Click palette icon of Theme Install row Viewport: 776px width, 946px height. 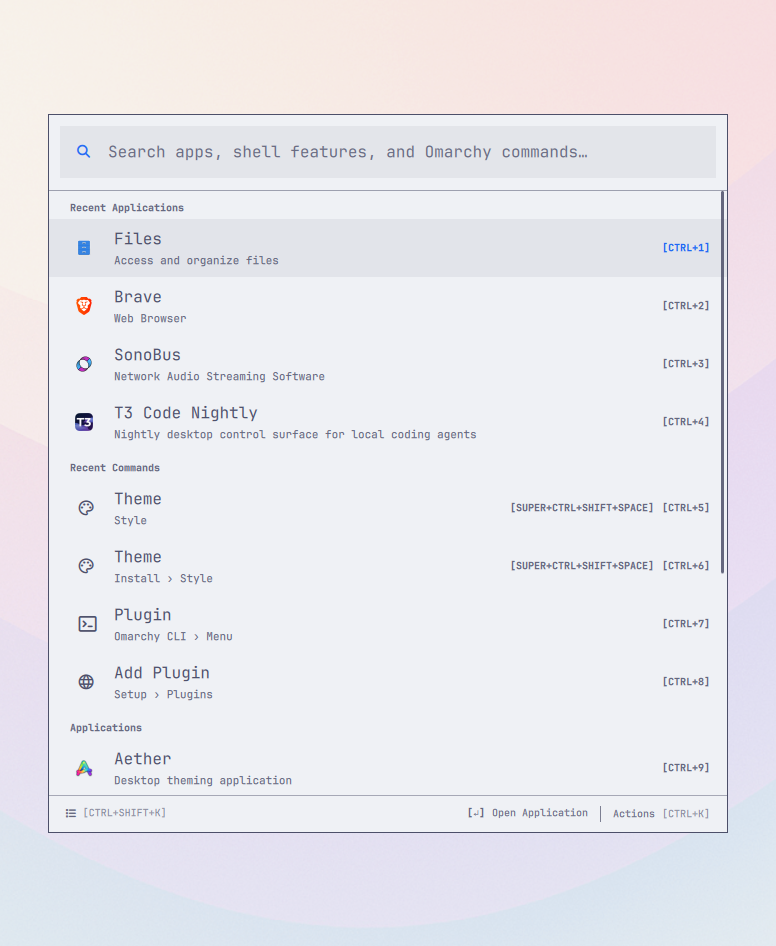(x=86, y=566)
